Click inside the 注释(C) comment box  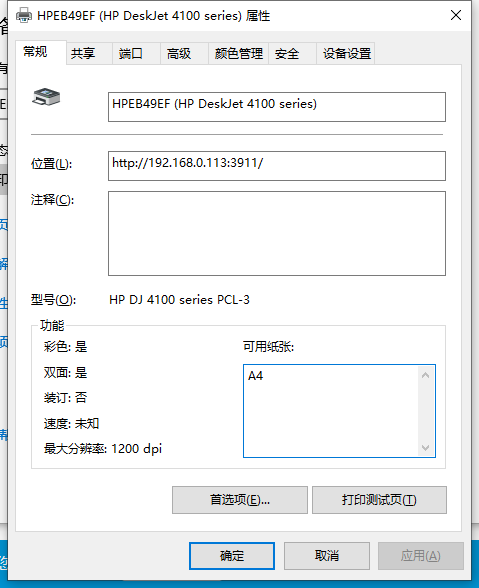(x=277, y=233)
